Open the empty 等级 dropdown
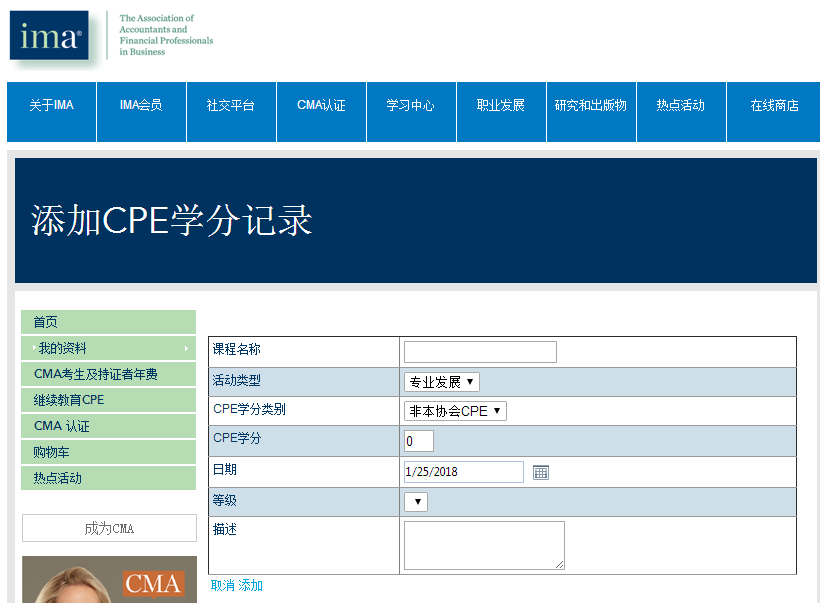Screen dimensions: 820x603 click(415, 501)
